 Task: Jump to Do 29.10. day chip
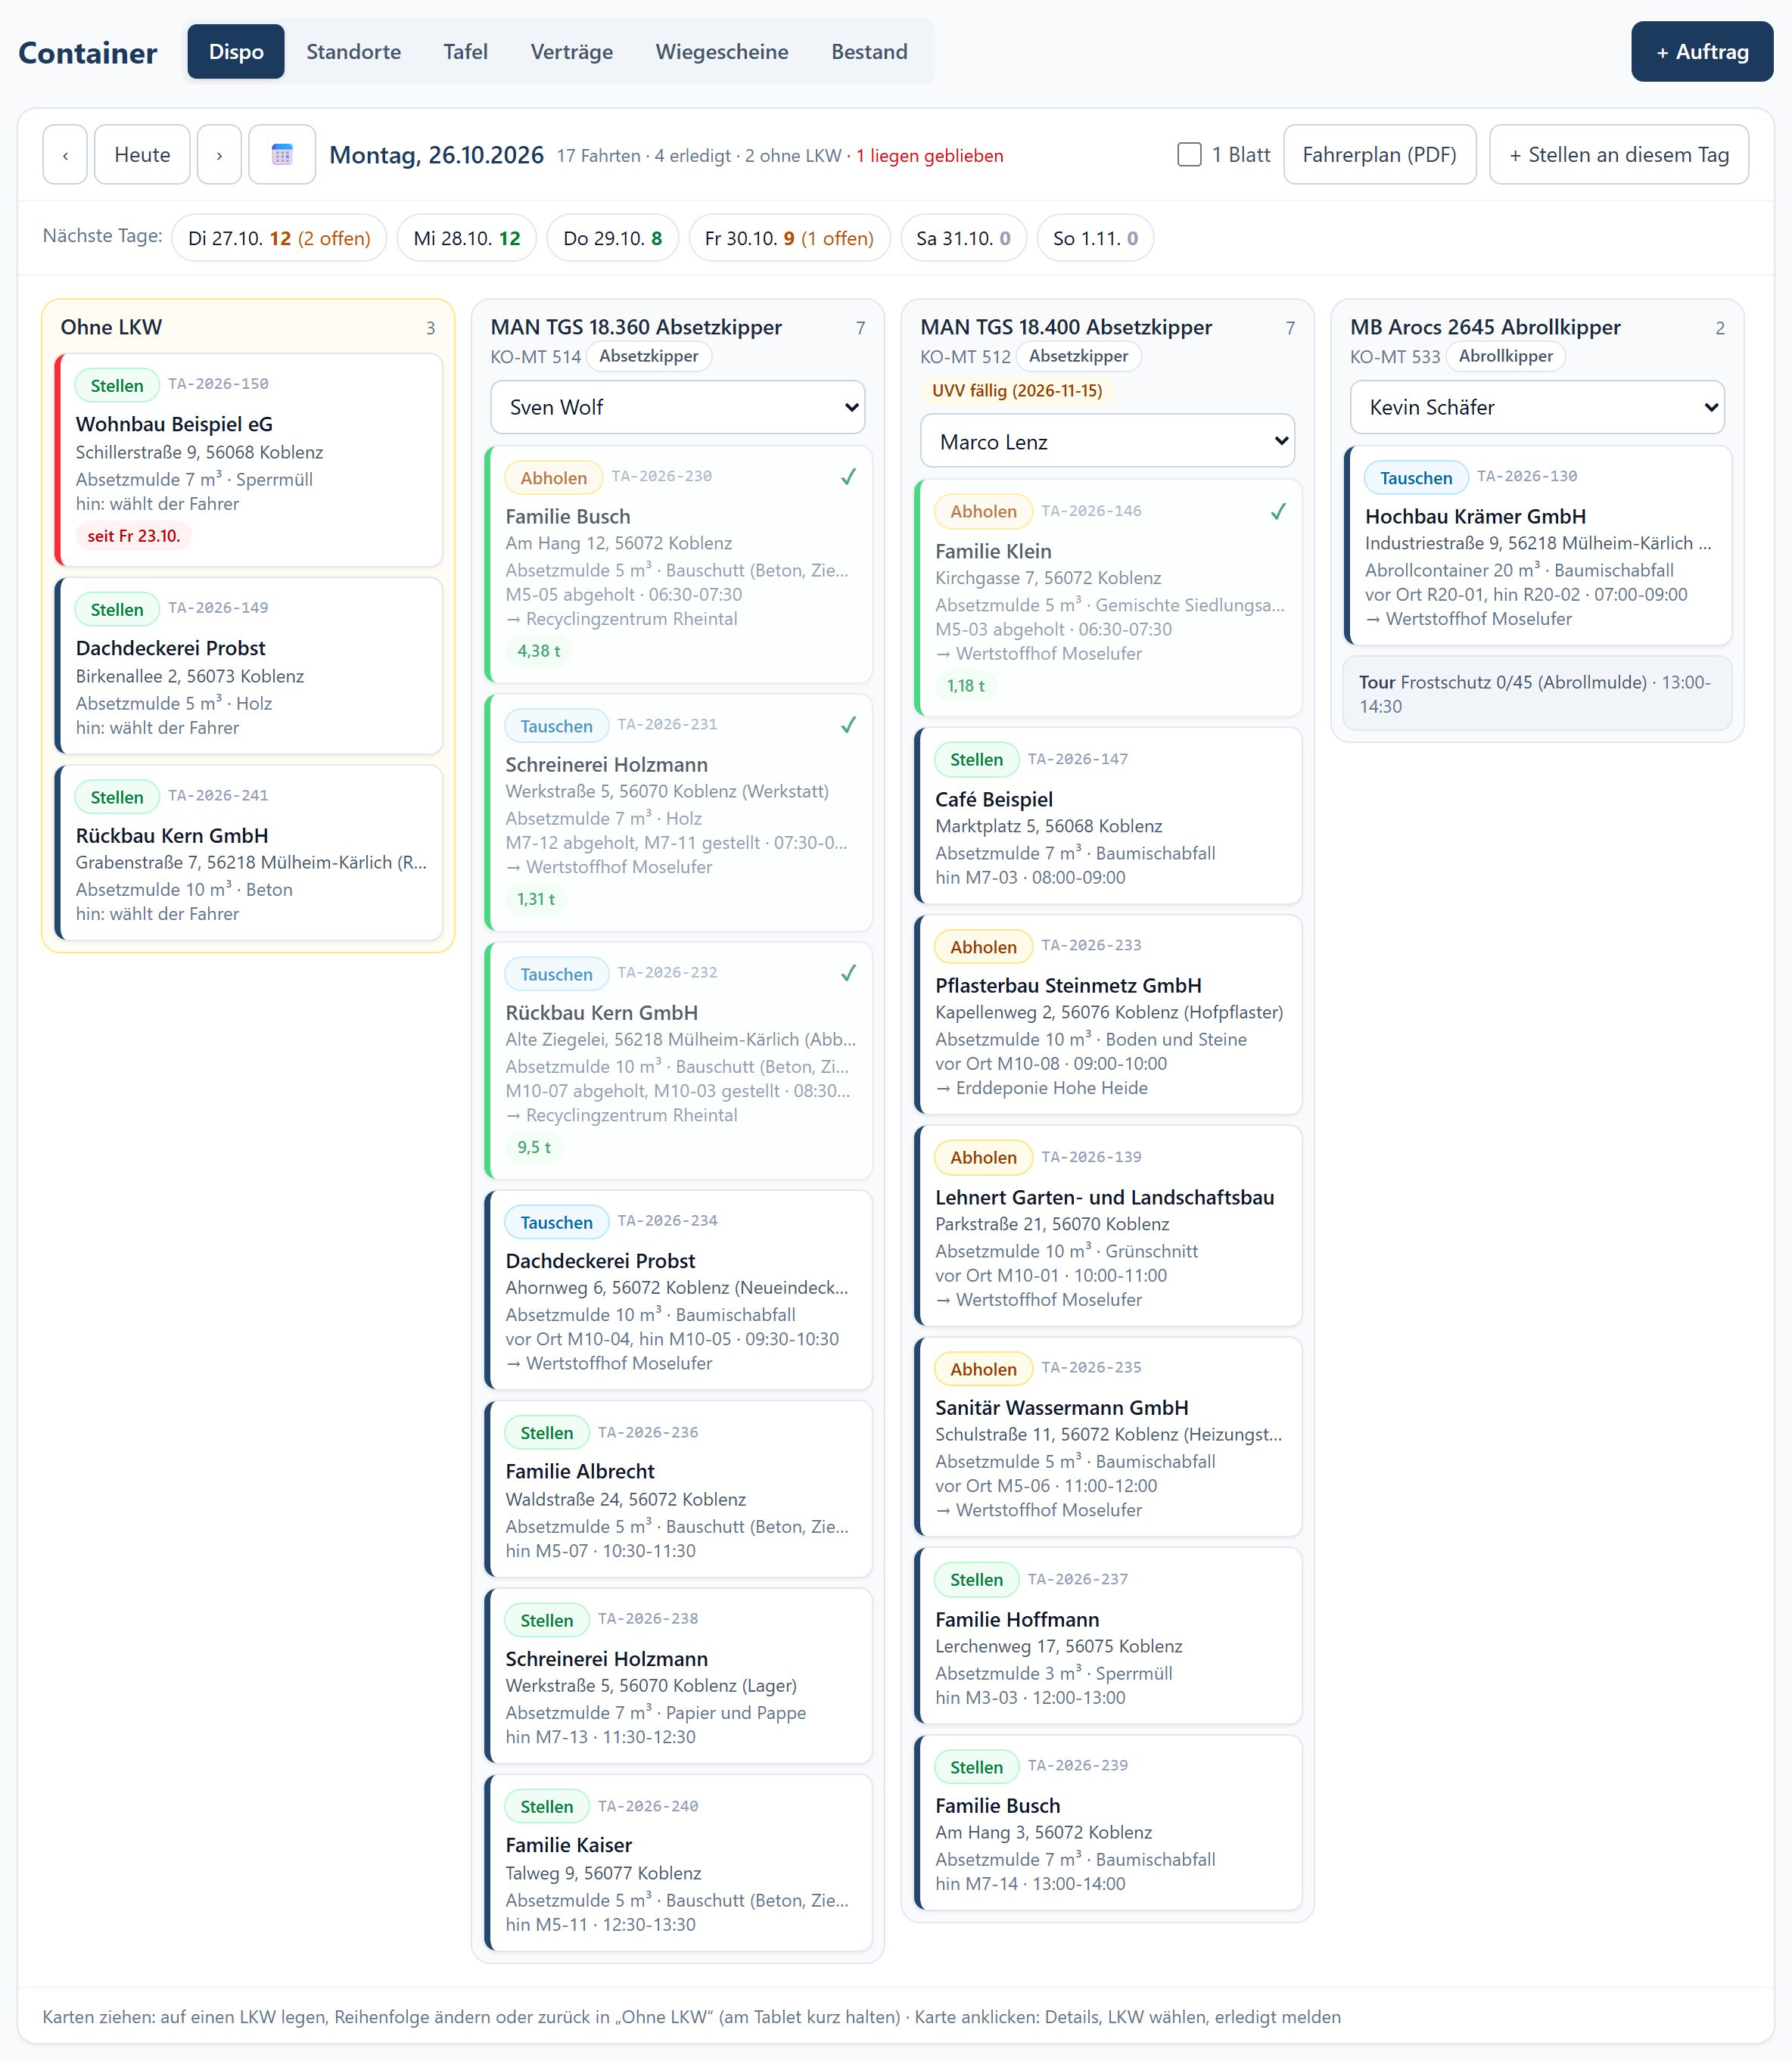[613, 238]
